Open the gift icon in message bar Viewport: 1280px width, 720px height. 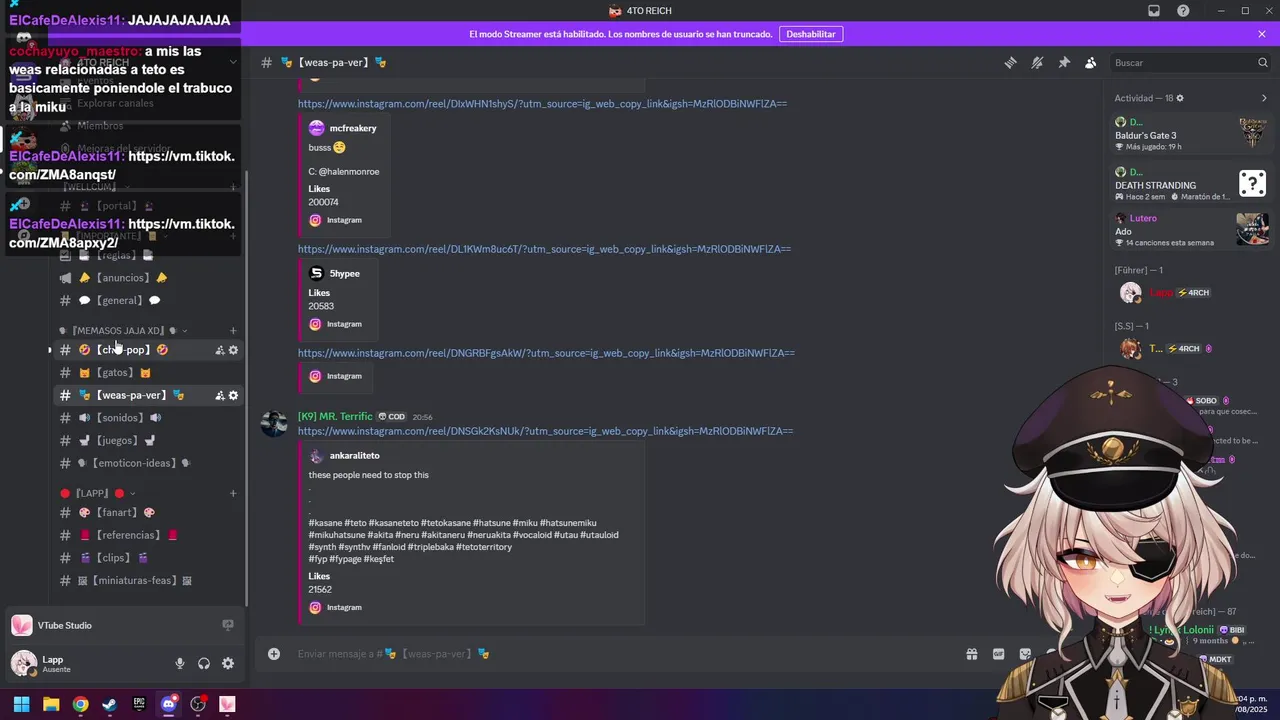[971, 654]
